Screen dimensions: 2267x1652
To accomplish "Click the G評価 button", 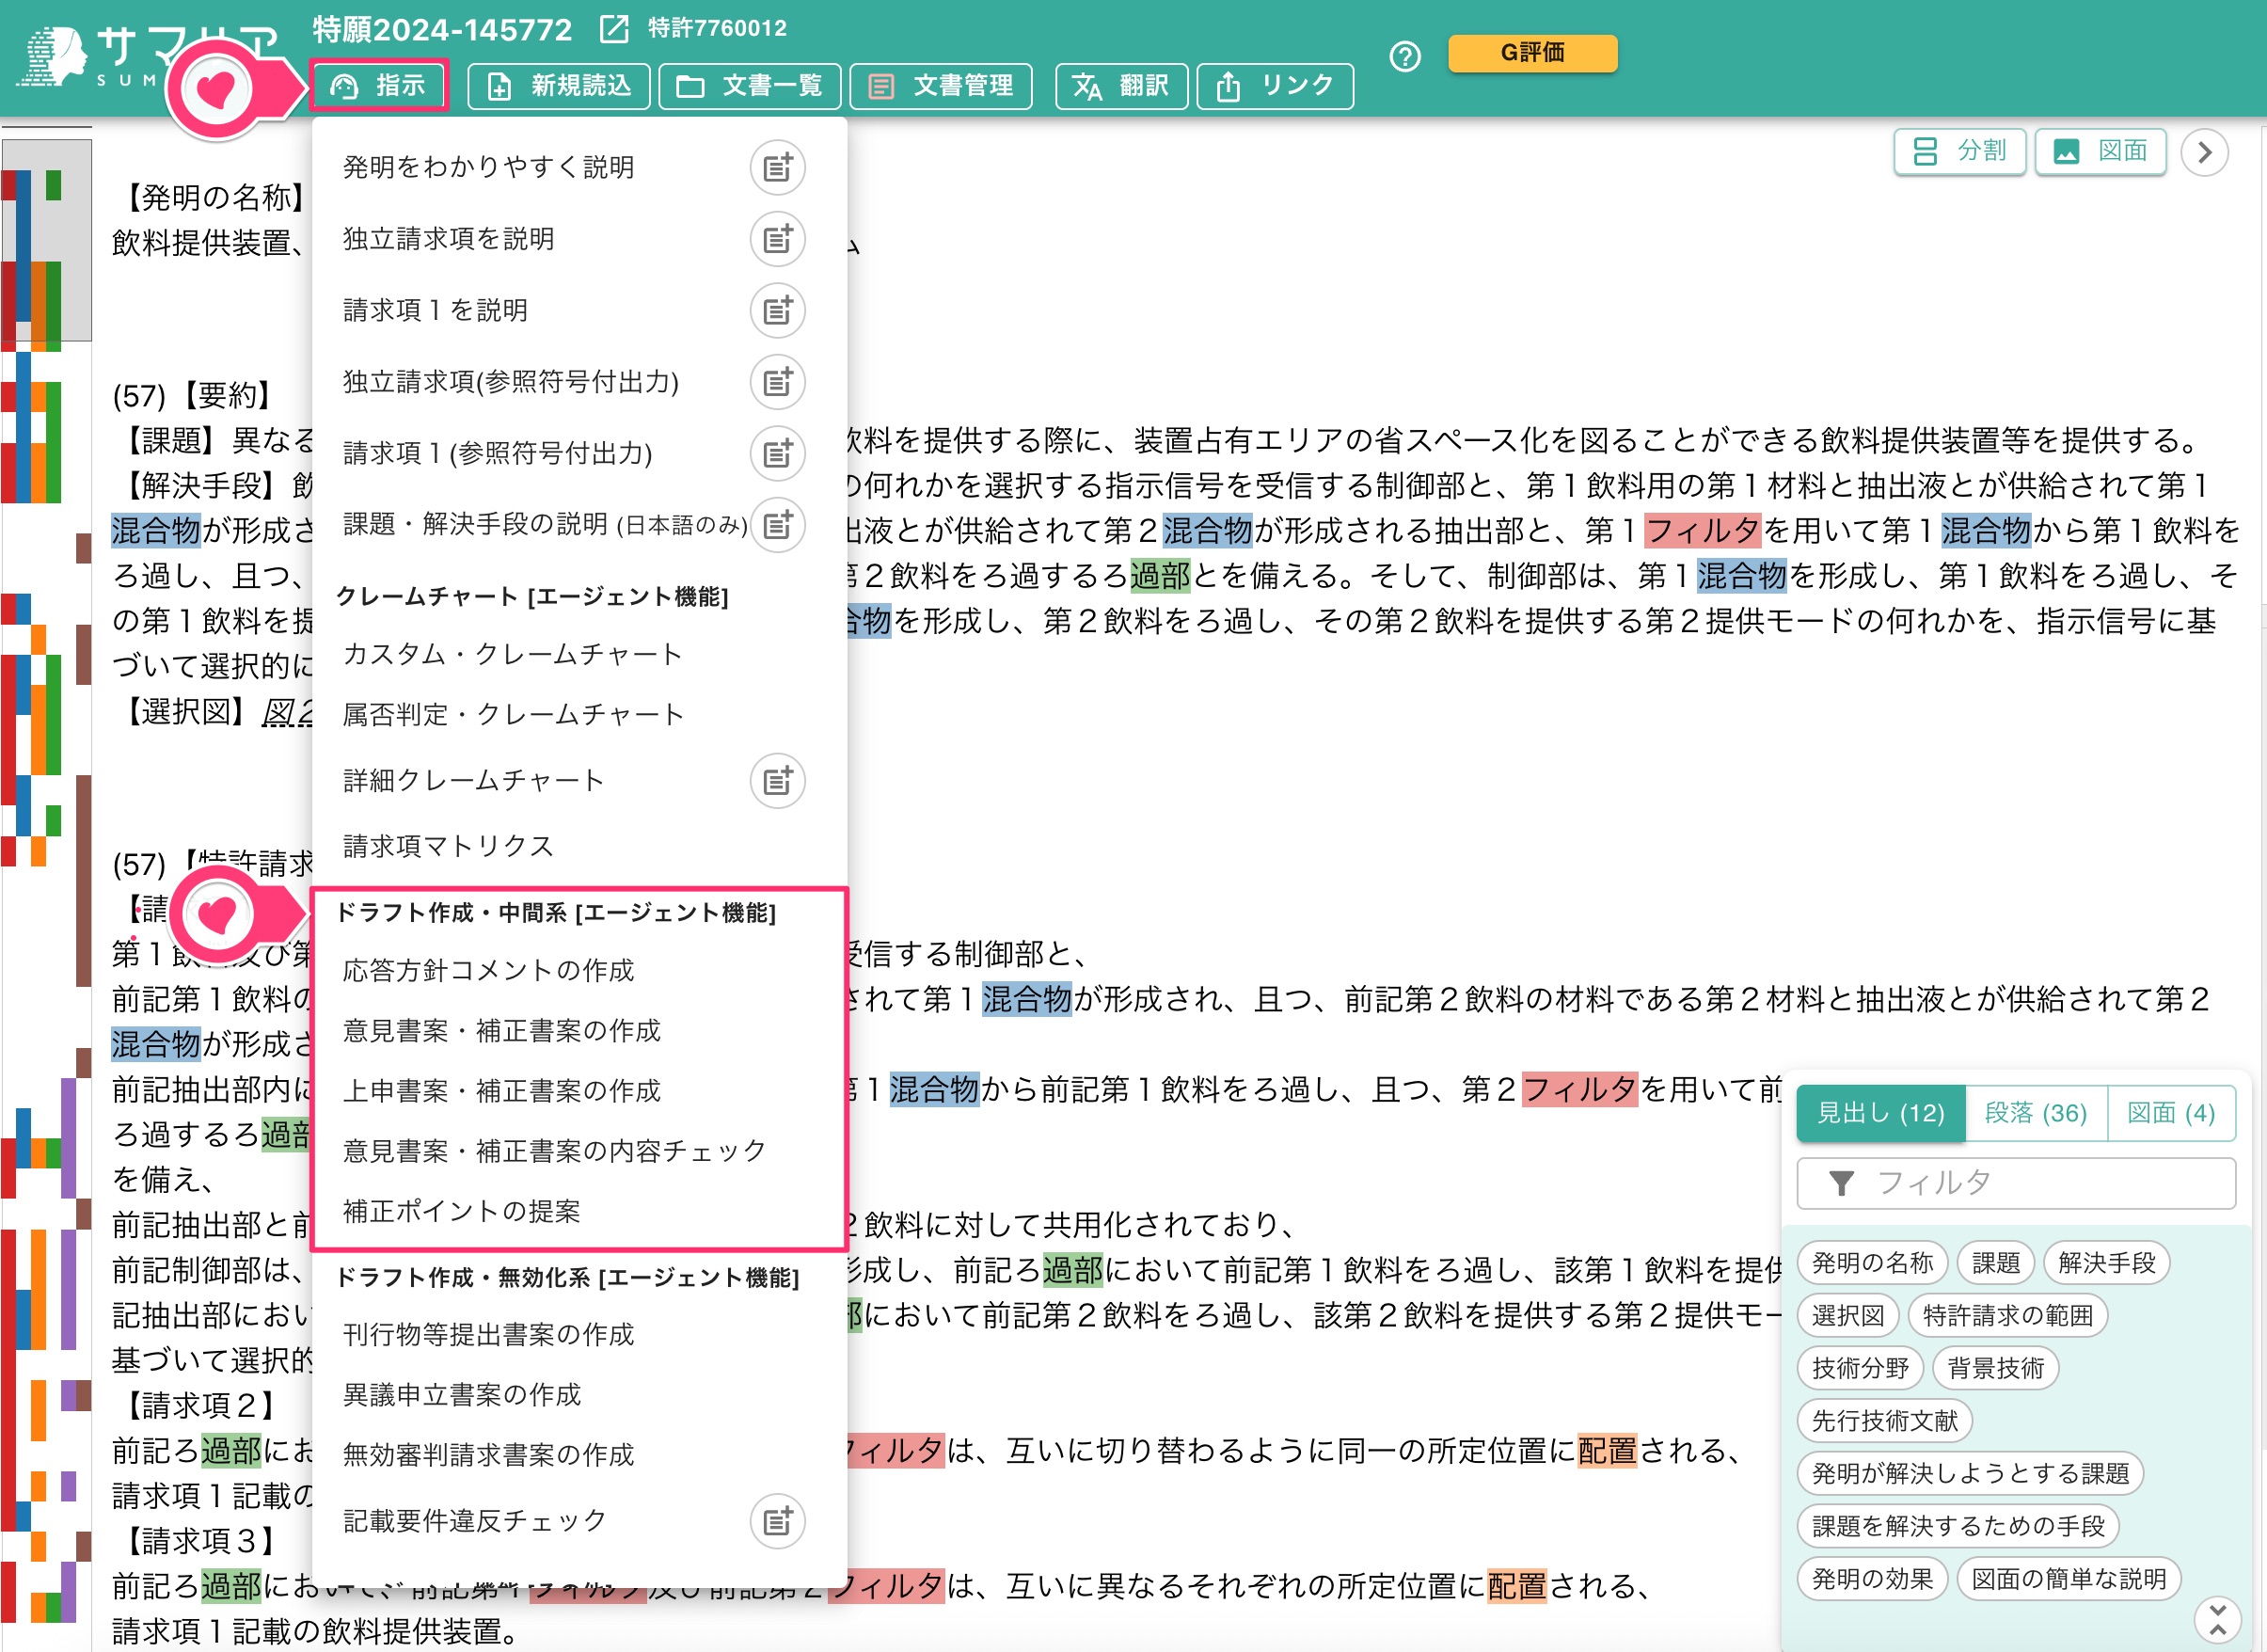I will pos(1532,53).
